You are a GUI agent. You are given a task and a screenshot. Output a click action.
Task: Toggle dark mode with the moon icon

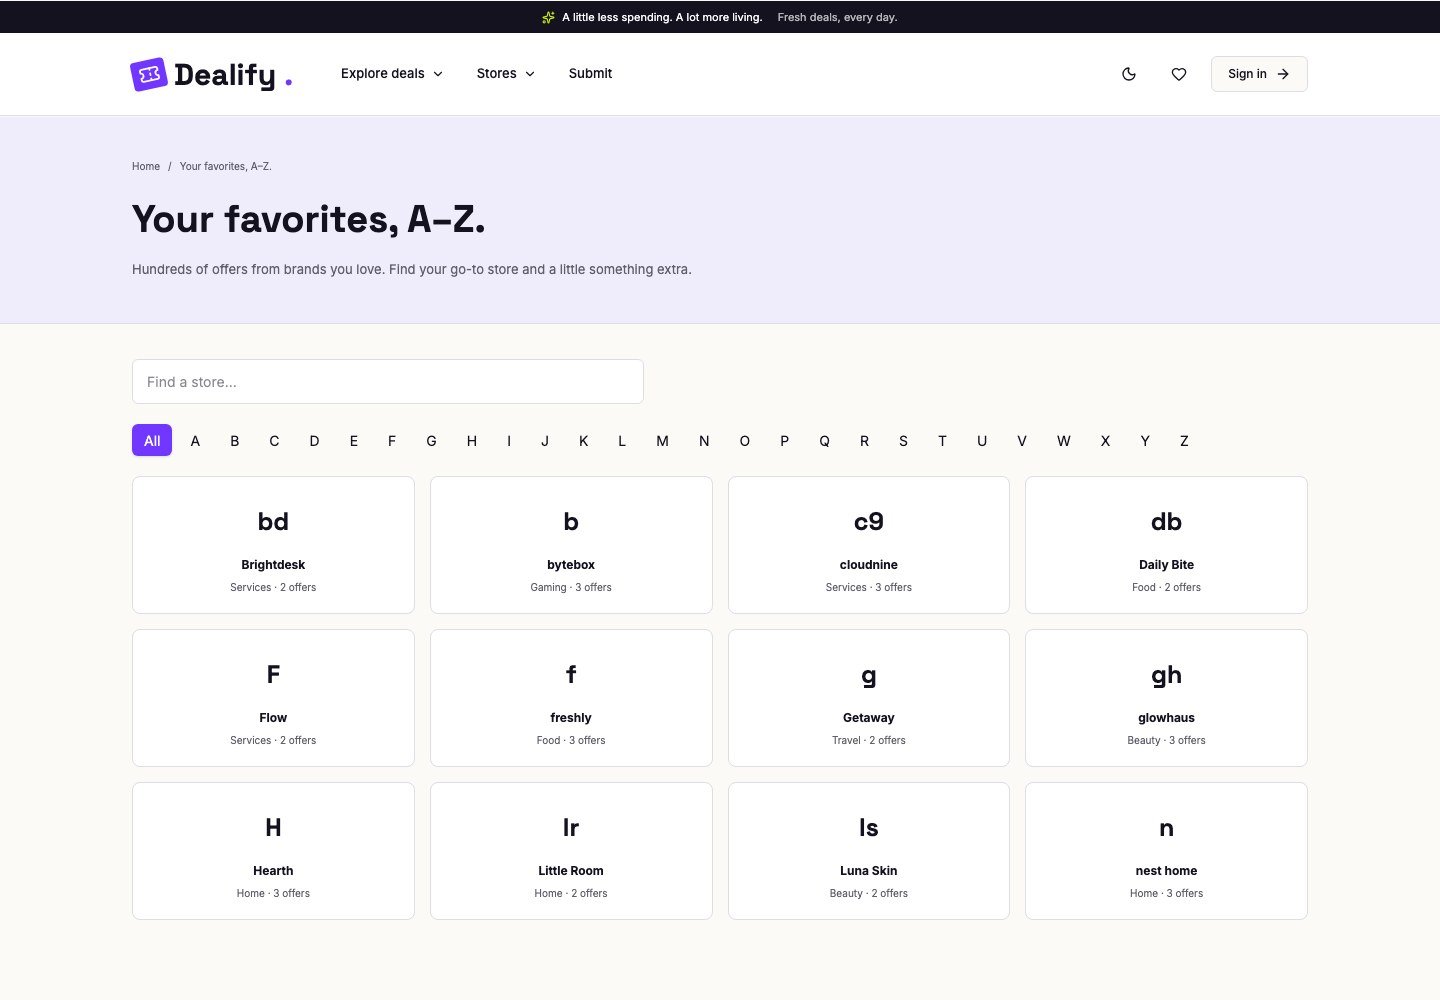coord(1129,74)
